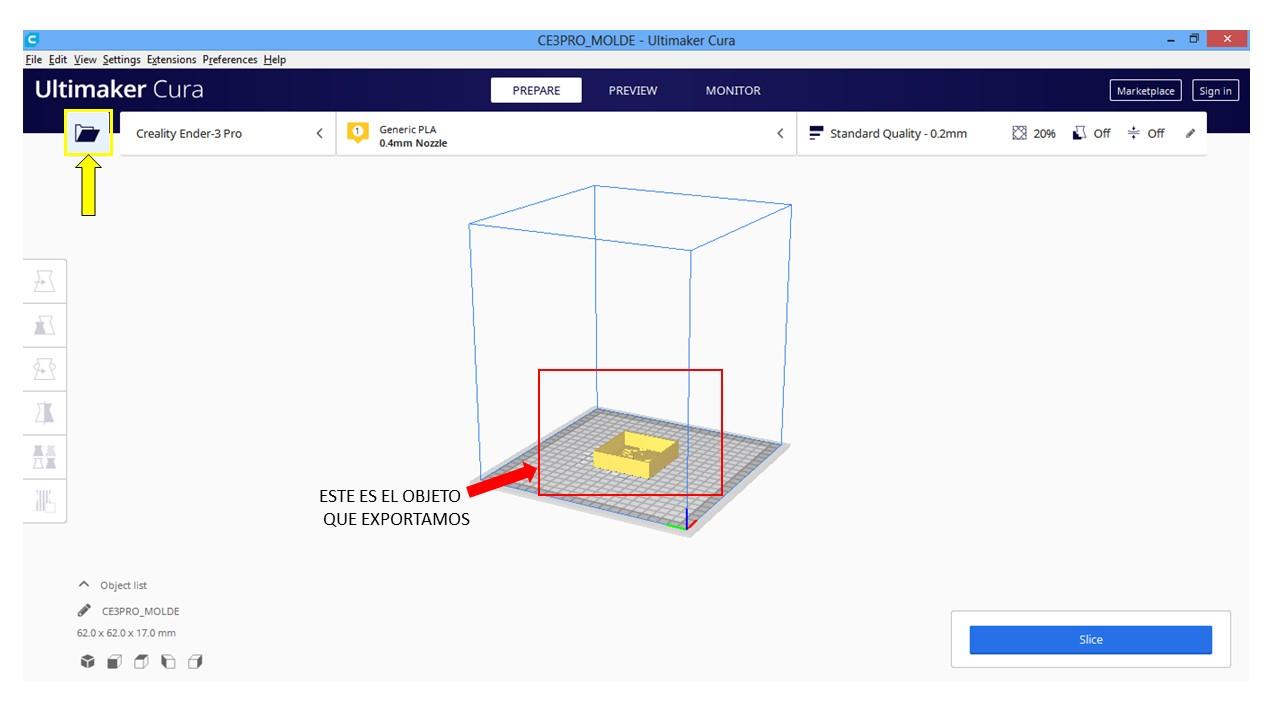Click the 62.0 x 62.0 x 17.0 mm dimensions
The image size is (1280, 720).
[126, 633]
